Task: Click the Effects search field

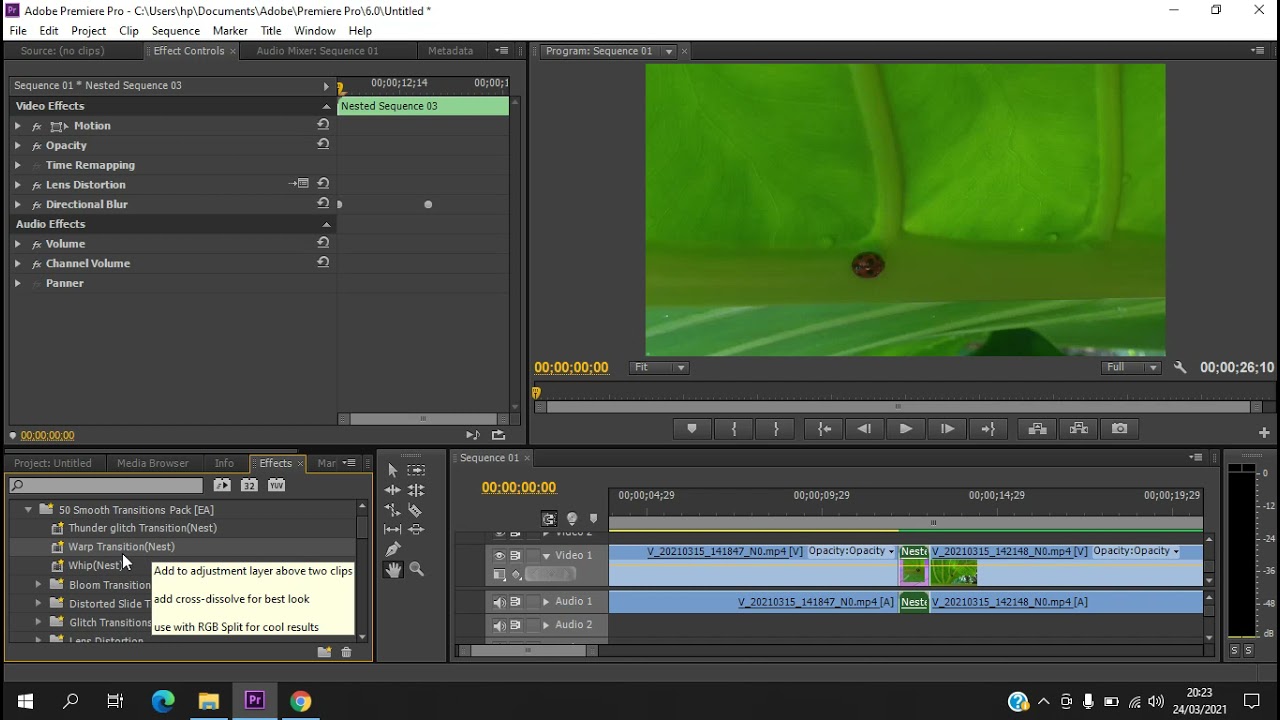Action: [106, 486]
